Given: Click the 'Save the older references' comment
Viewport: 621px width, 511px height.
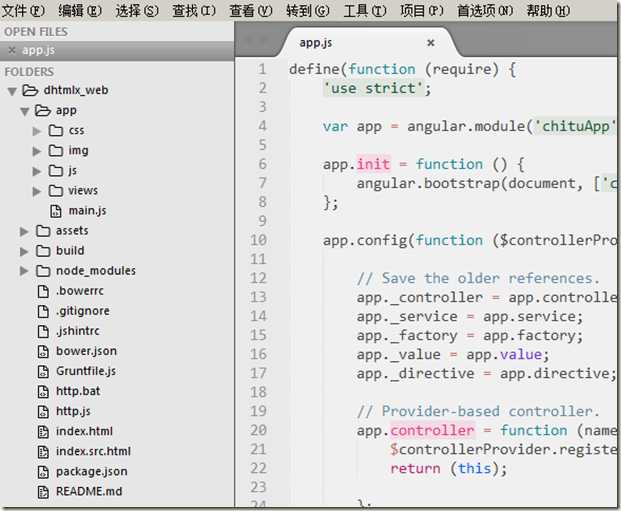Looking at the screenshot, I should [x=478, y=278].
